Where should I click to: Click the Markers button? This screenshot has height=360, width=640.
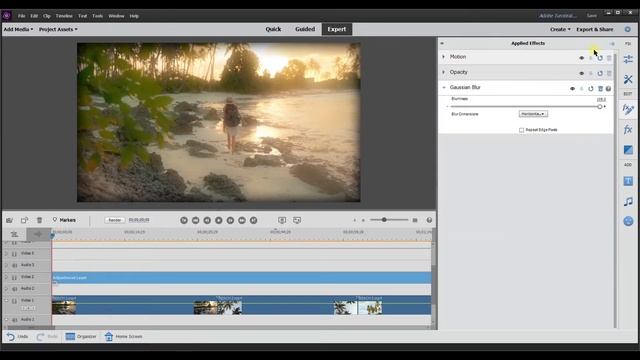[x=64, y=220]
